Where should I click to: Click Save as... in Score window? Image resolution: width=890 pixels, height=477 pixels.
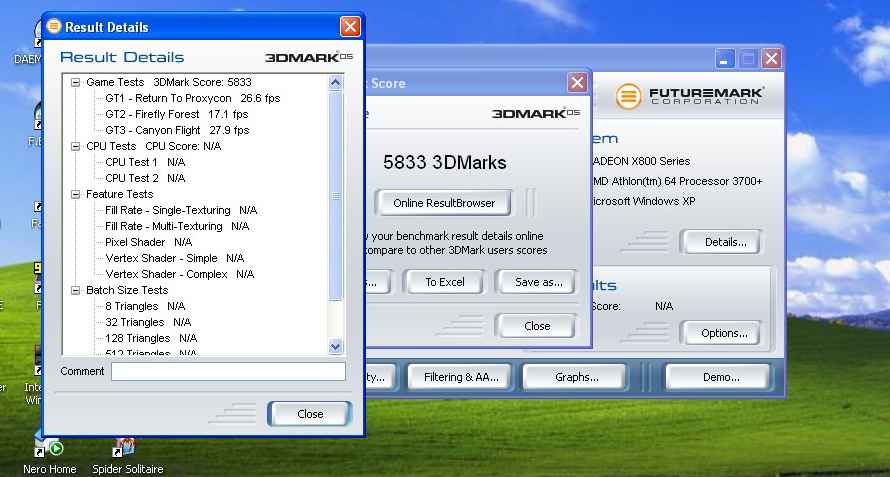pyautogui.click(x=538, y=282)
